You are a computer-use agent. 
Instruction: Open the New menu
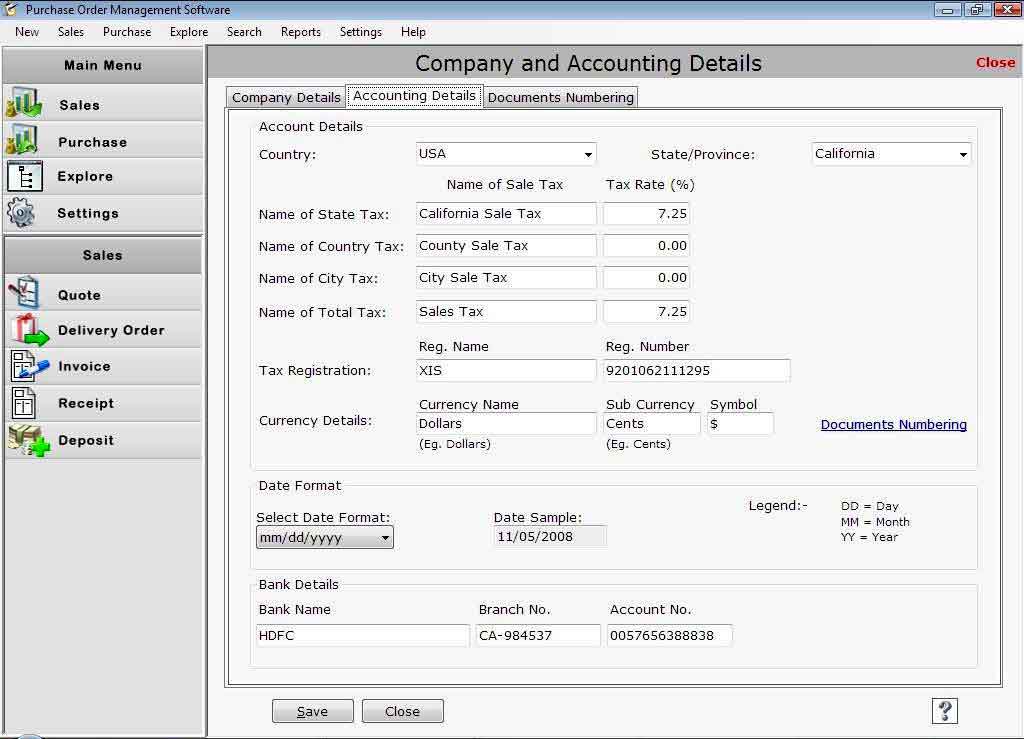pyautogui.click(x=27, y=31)
